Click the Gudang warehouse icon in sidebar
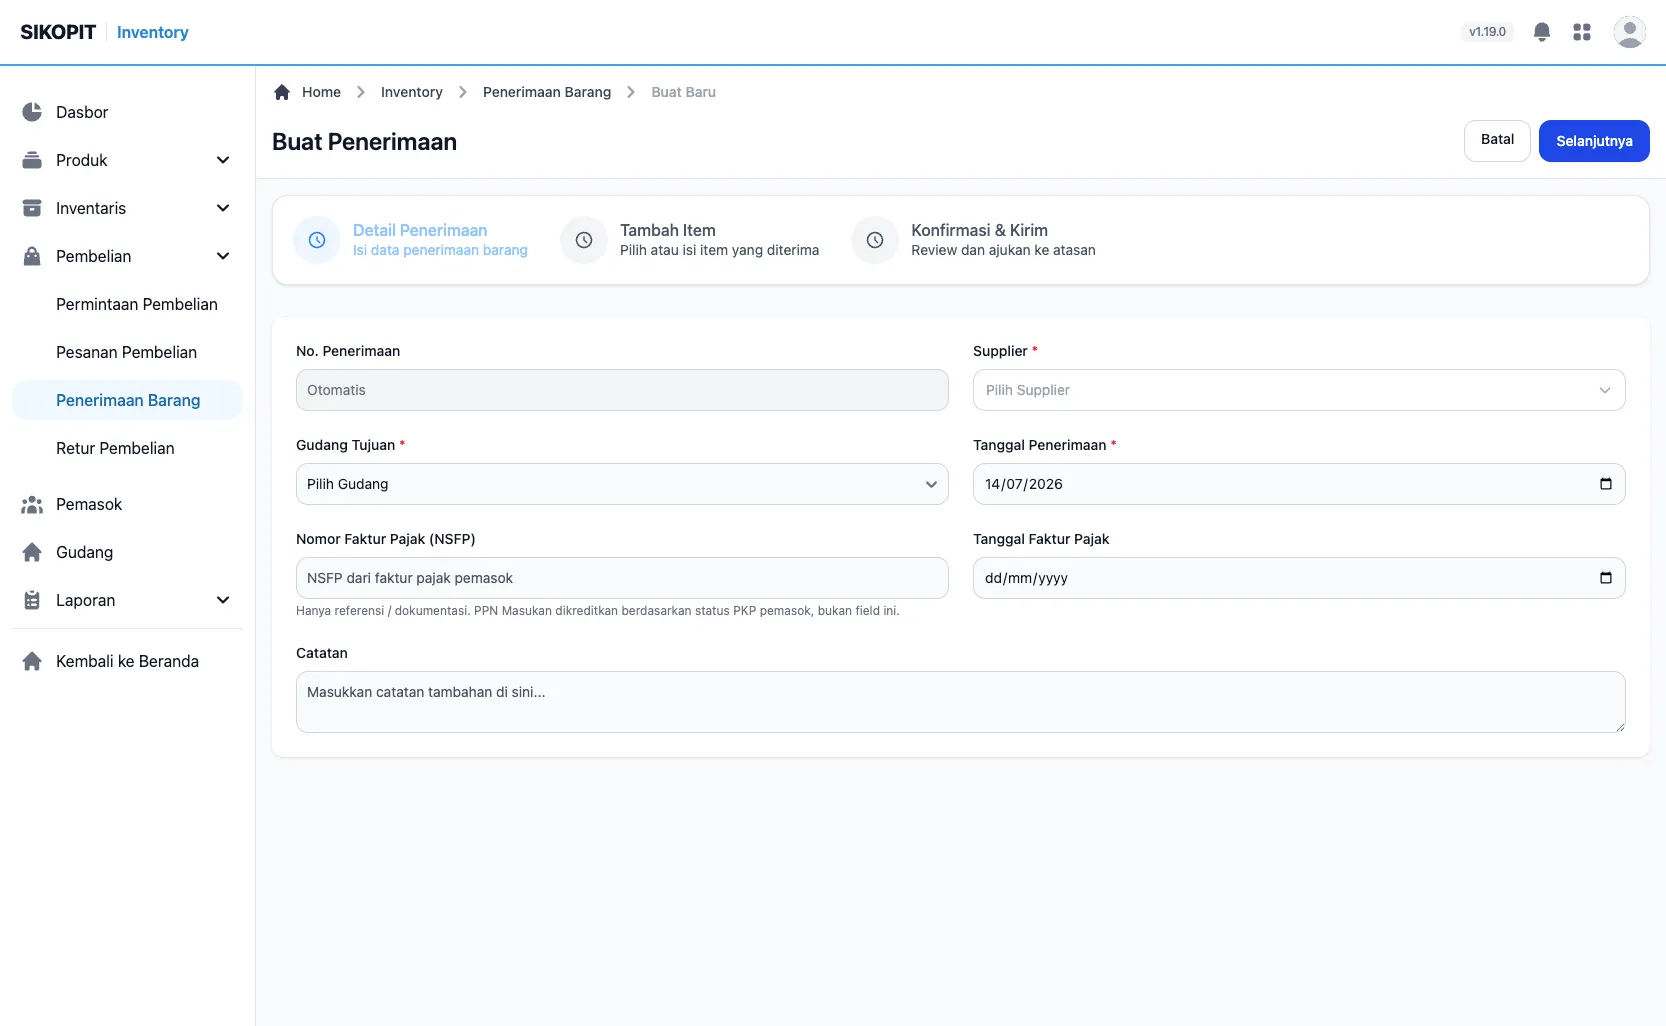This screenshot has width=1666, height=1026. [32, 552]
